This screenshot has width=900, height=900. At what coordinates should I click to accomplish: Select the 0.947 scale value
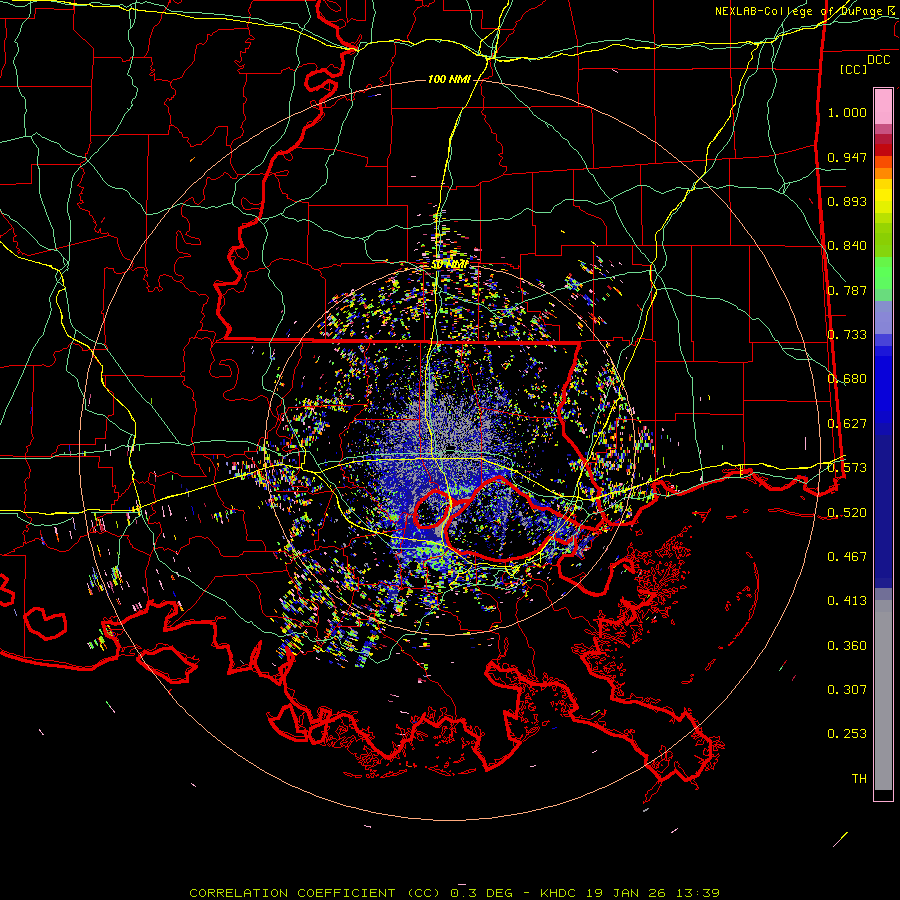pyautogui.click(x=847, y=157)
